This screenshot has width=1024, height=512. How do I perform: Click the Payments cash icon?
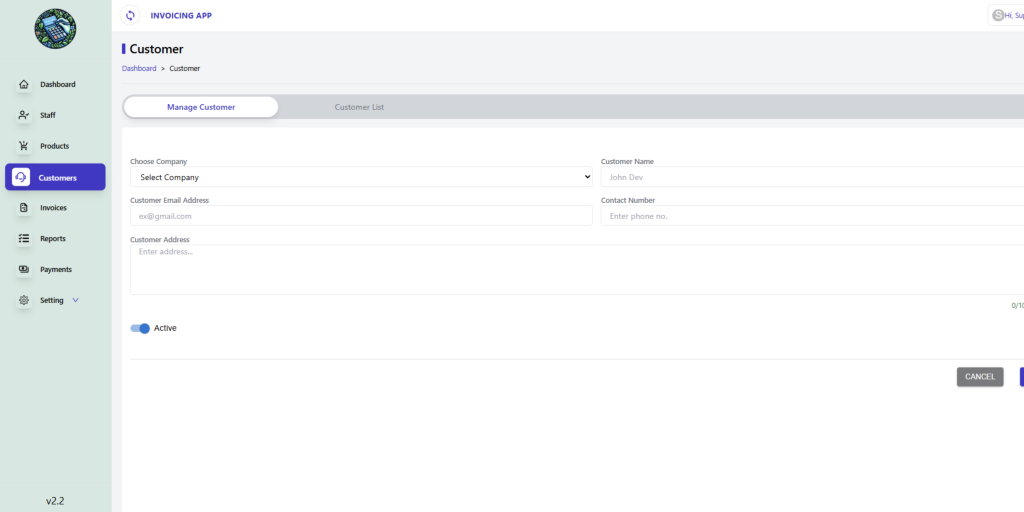pyautogui.click(x=24, y=270)
